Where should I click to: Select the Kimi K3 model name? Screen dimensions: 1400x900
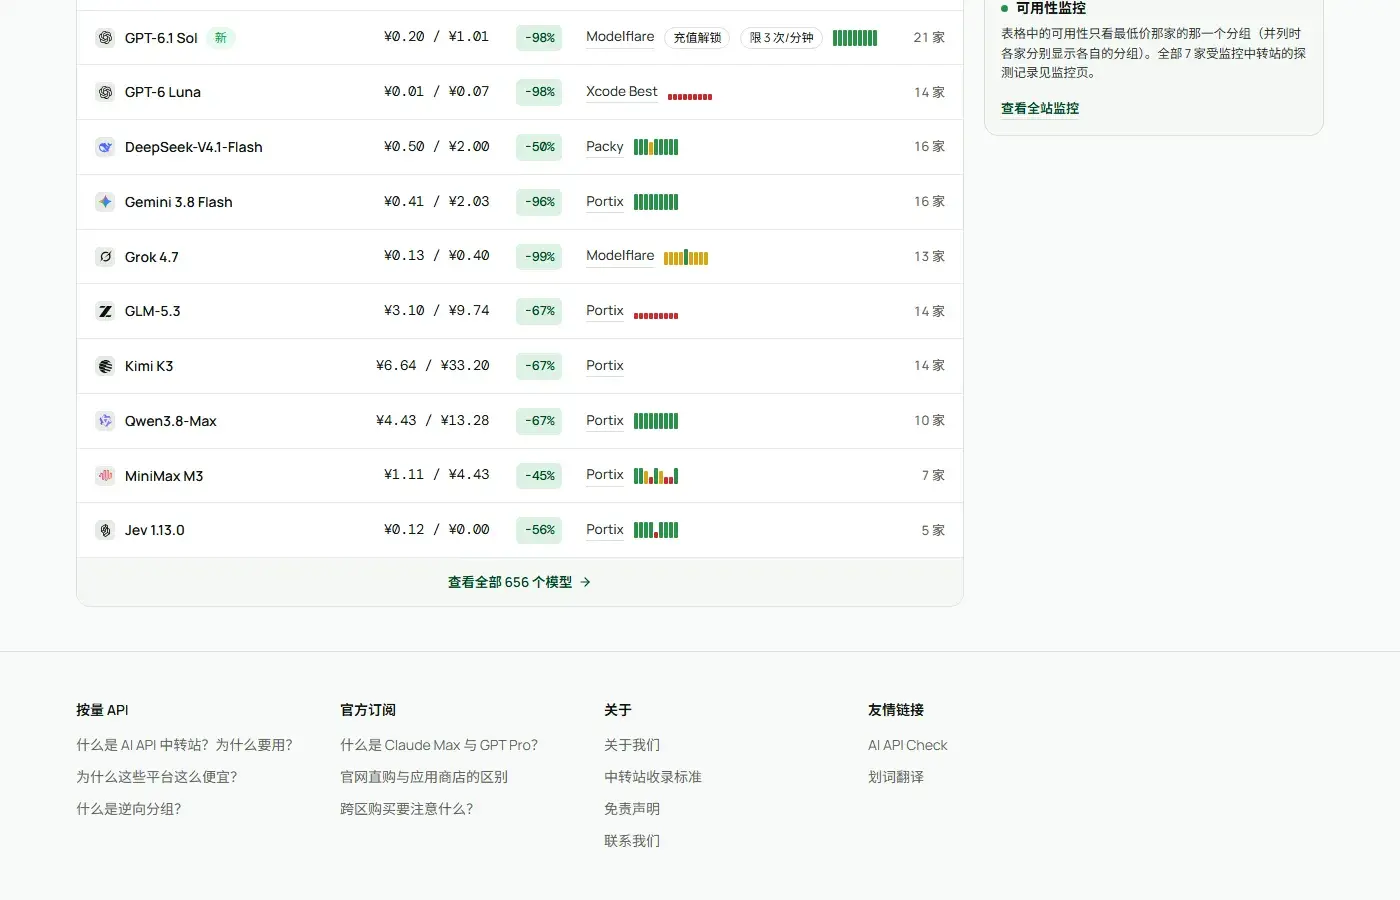pos(149,366)
